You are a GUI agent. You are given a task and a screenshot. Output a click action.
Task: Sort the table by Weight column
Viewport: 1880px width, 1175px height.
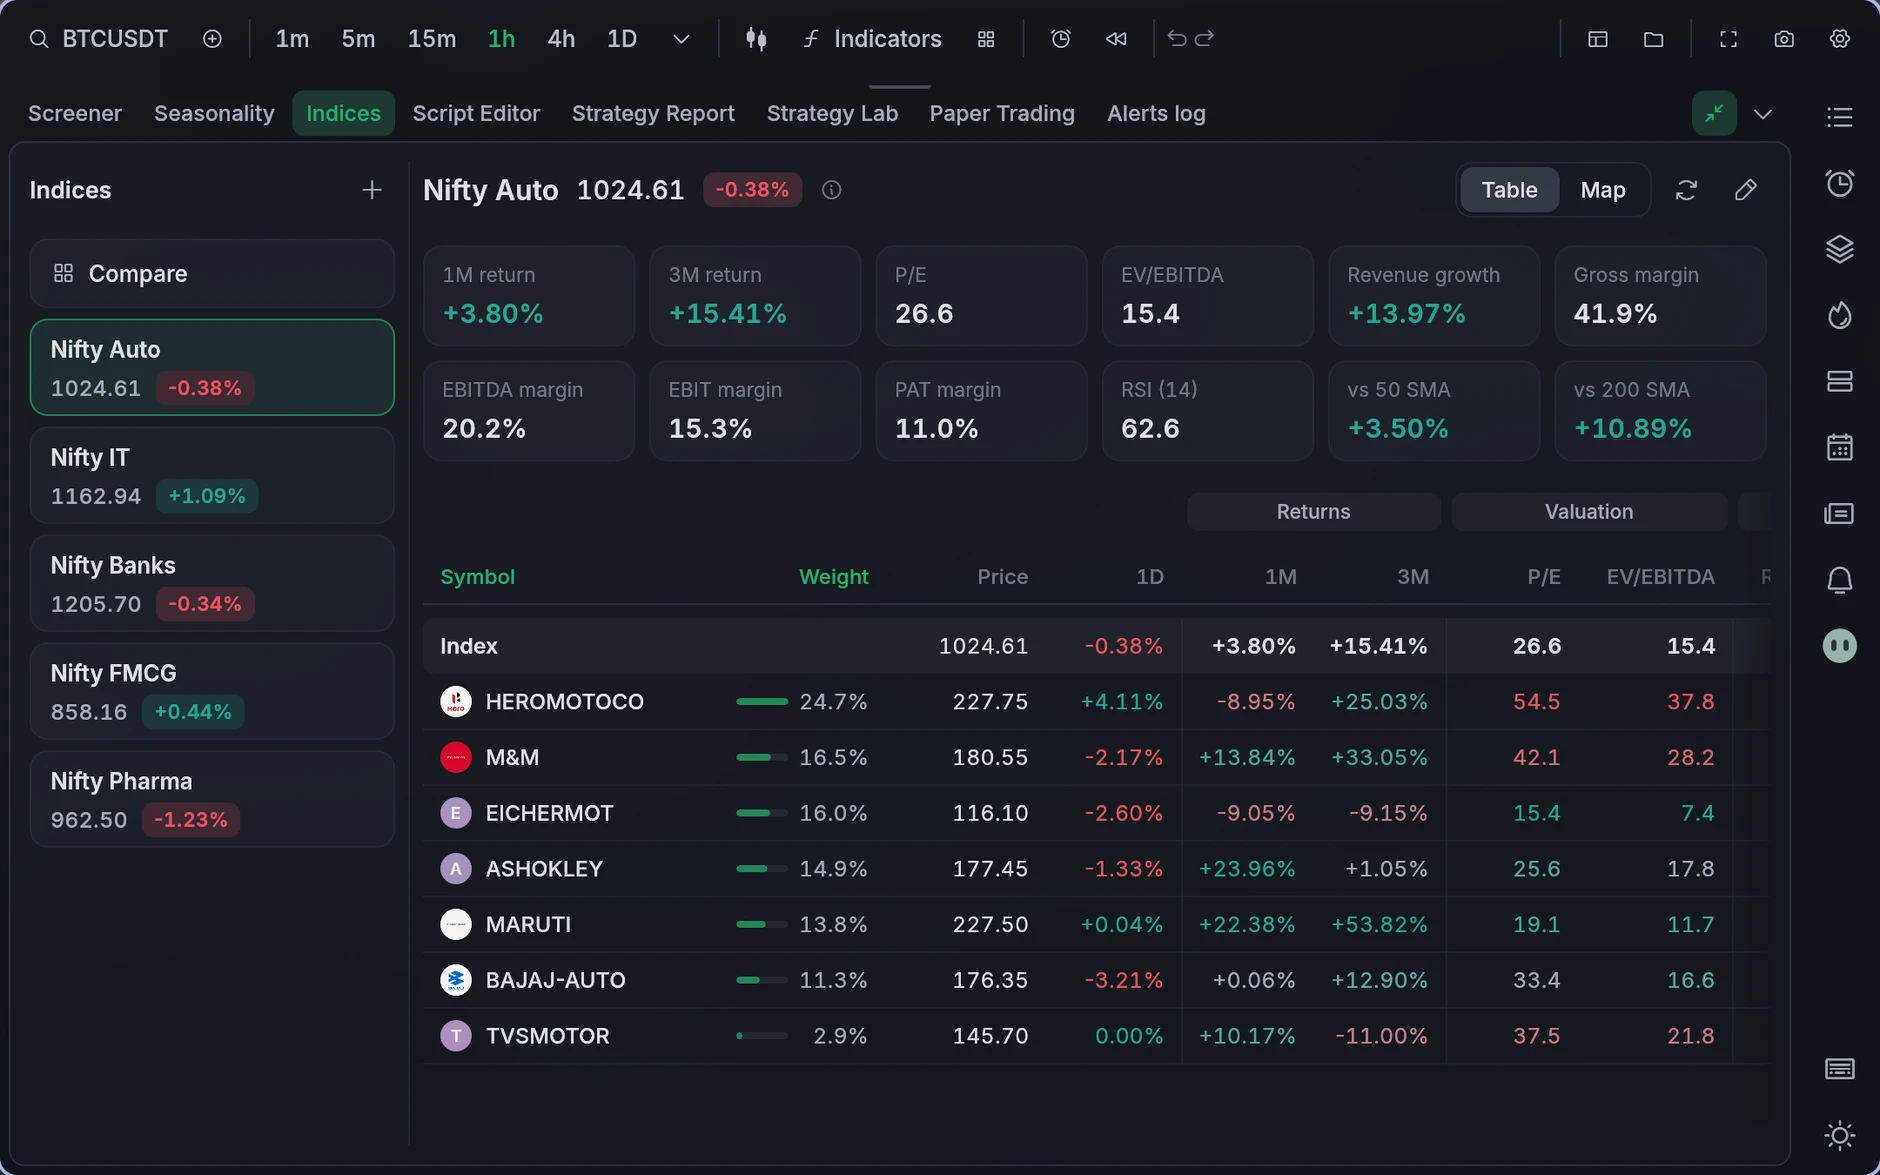[833, 577]
